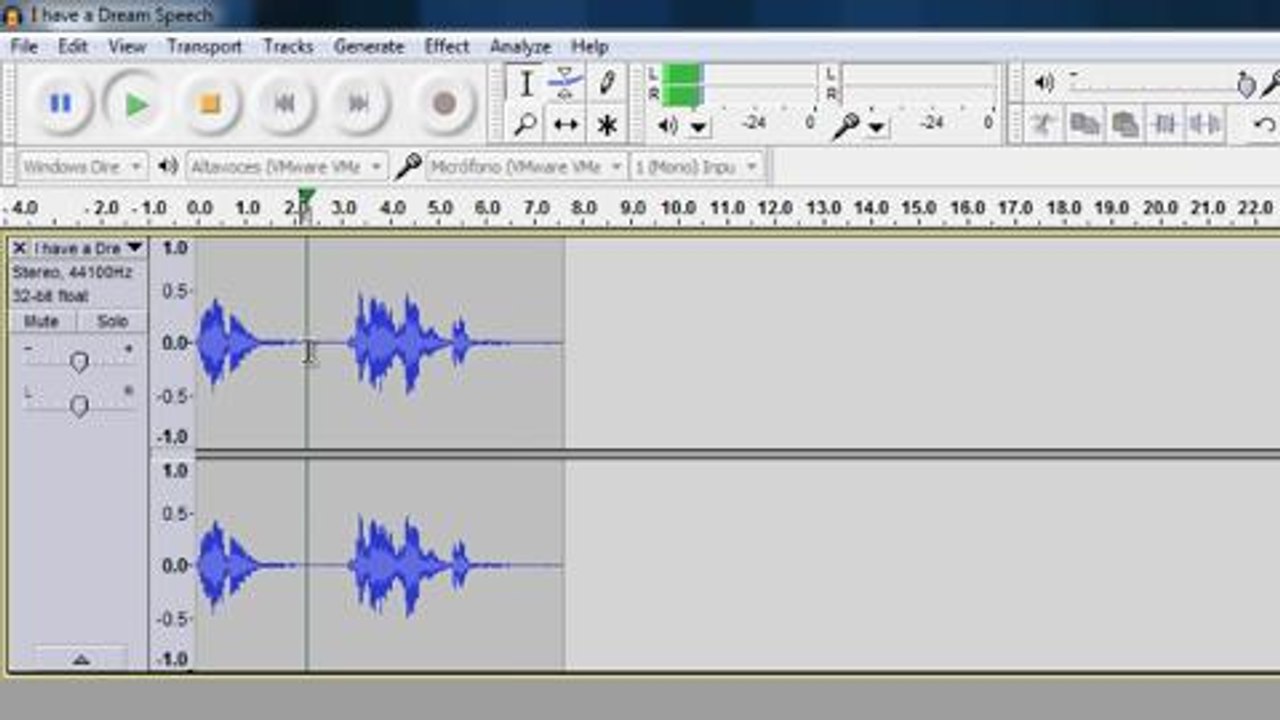This screenshot has height=720, width=1280.
Task: Click the speaker icon under the playback meter
Action: [x=667, y=125]
